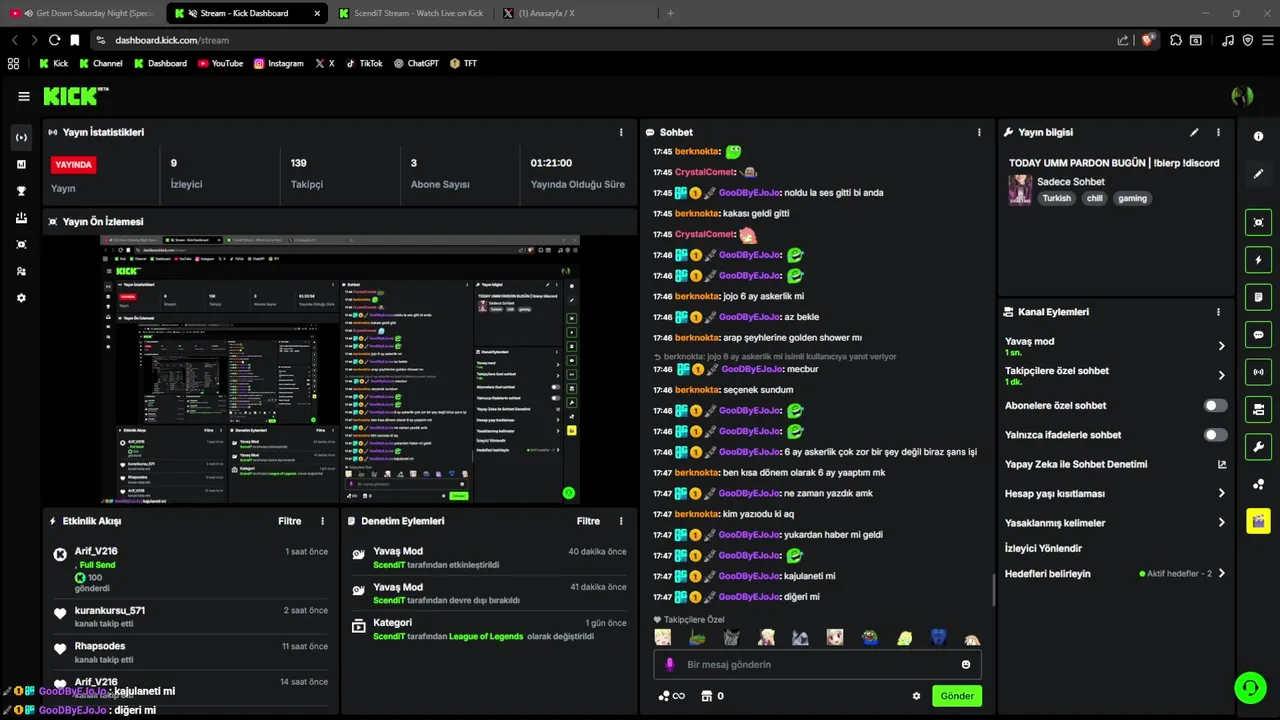This screenshot has width=1280, height=720.
Task: Open three-dot menu of Kanal Eylemleri panel
Action: click(x=1218, y=312)
